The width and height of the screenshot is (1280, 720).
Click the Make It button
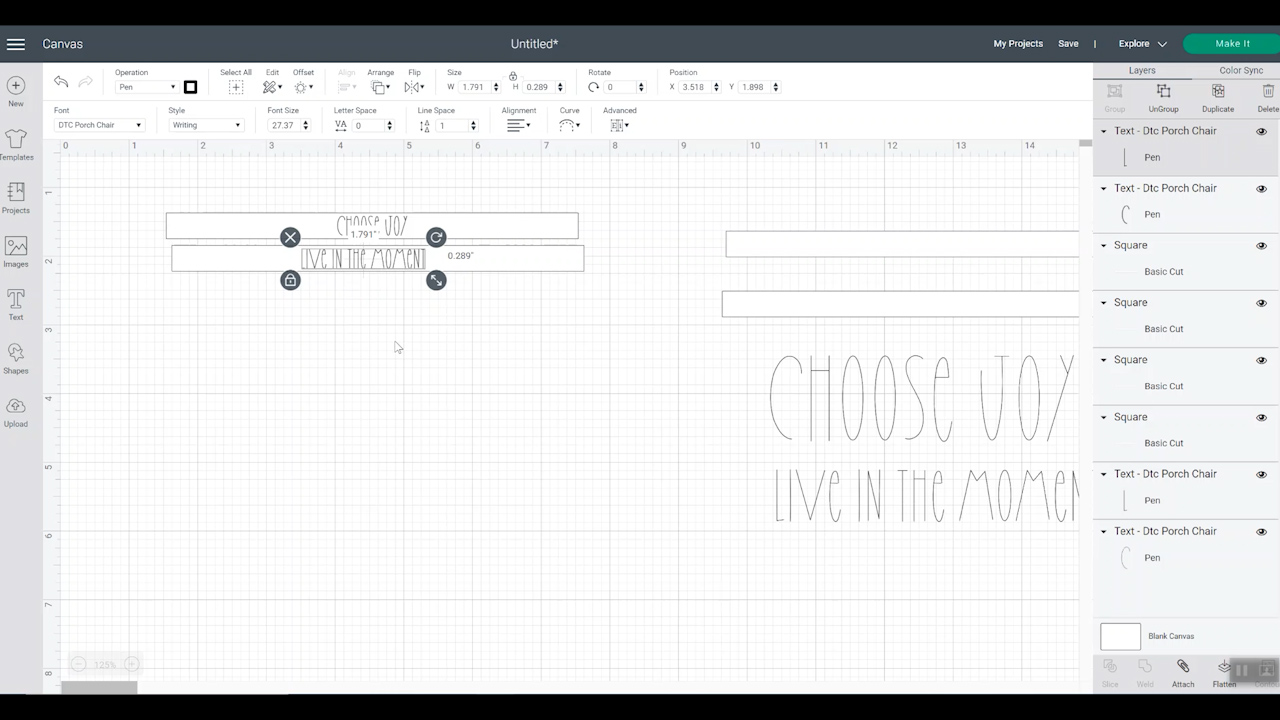click(1232, 44)
